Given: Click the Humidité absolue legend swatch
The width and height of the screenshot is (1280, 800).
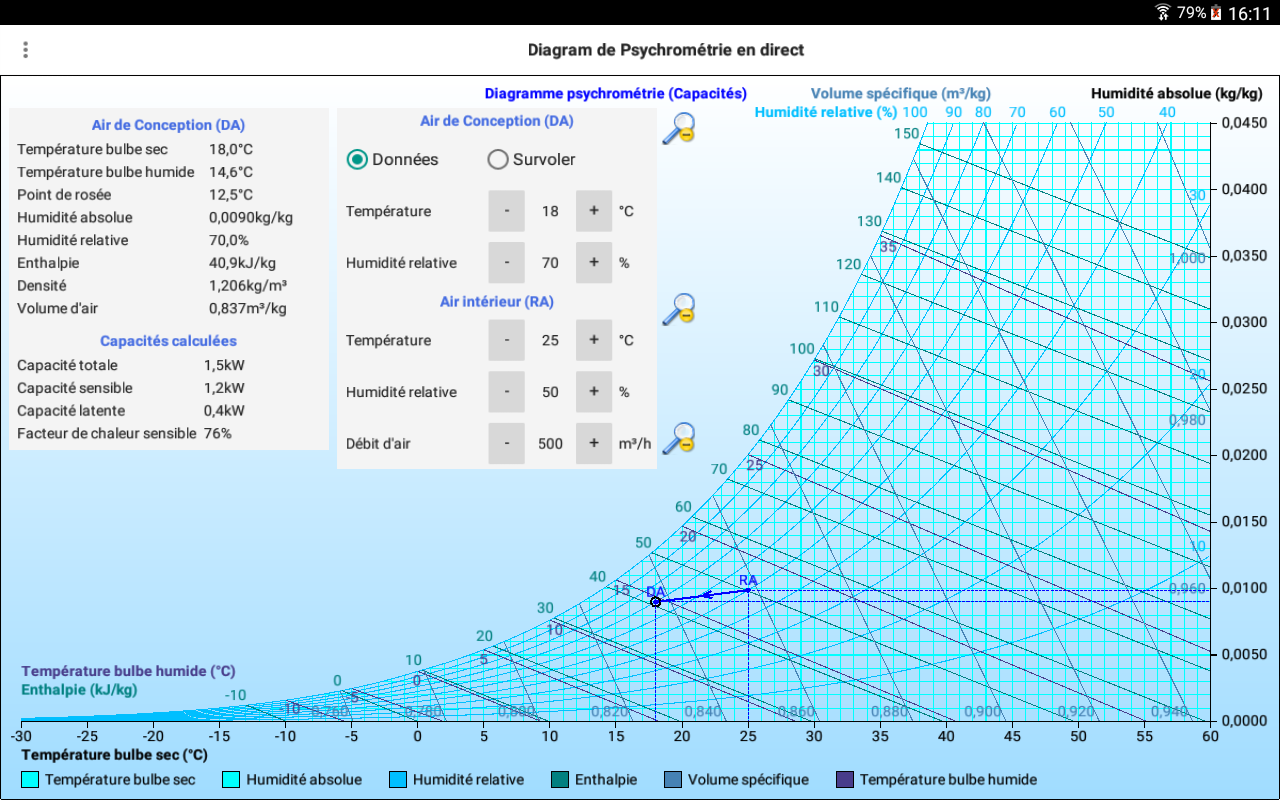Looking at the screenshot, I should (231, 780).
